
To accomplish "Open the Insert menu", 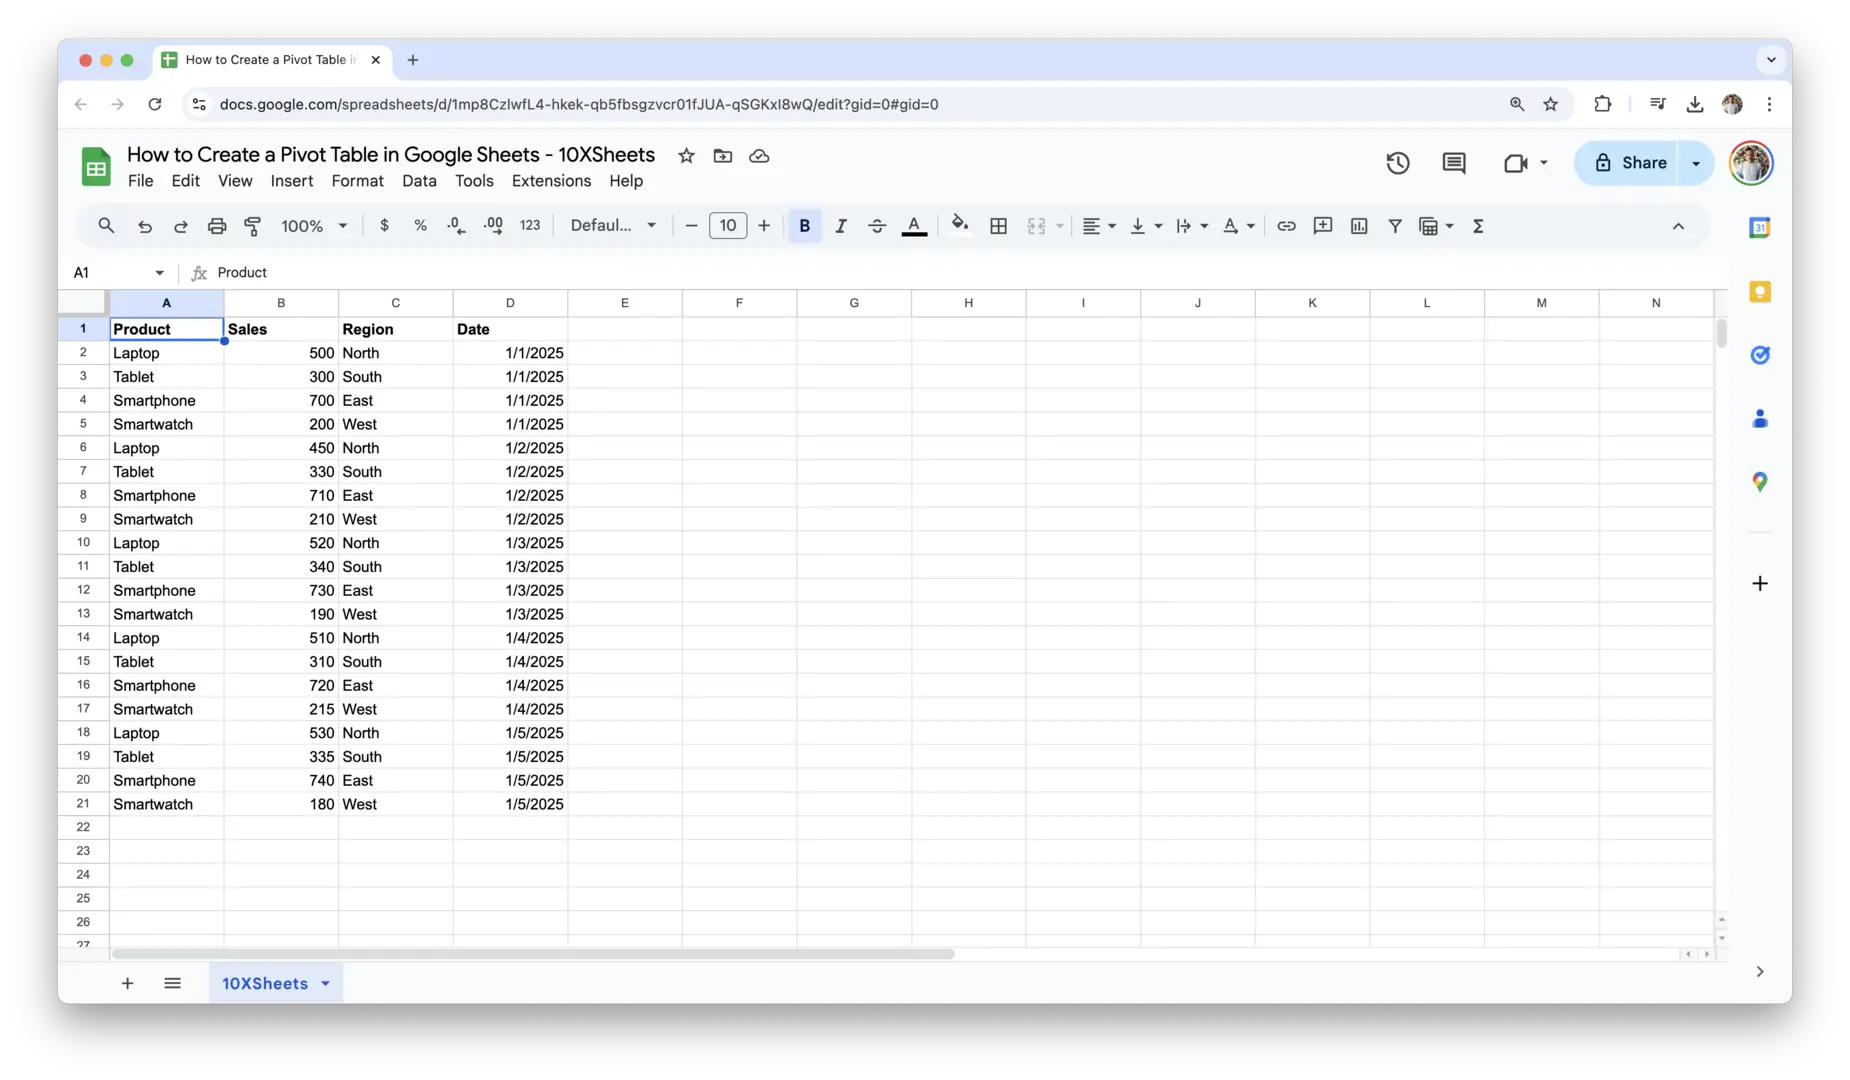I will pyautogui.click(x=291, y=181).
